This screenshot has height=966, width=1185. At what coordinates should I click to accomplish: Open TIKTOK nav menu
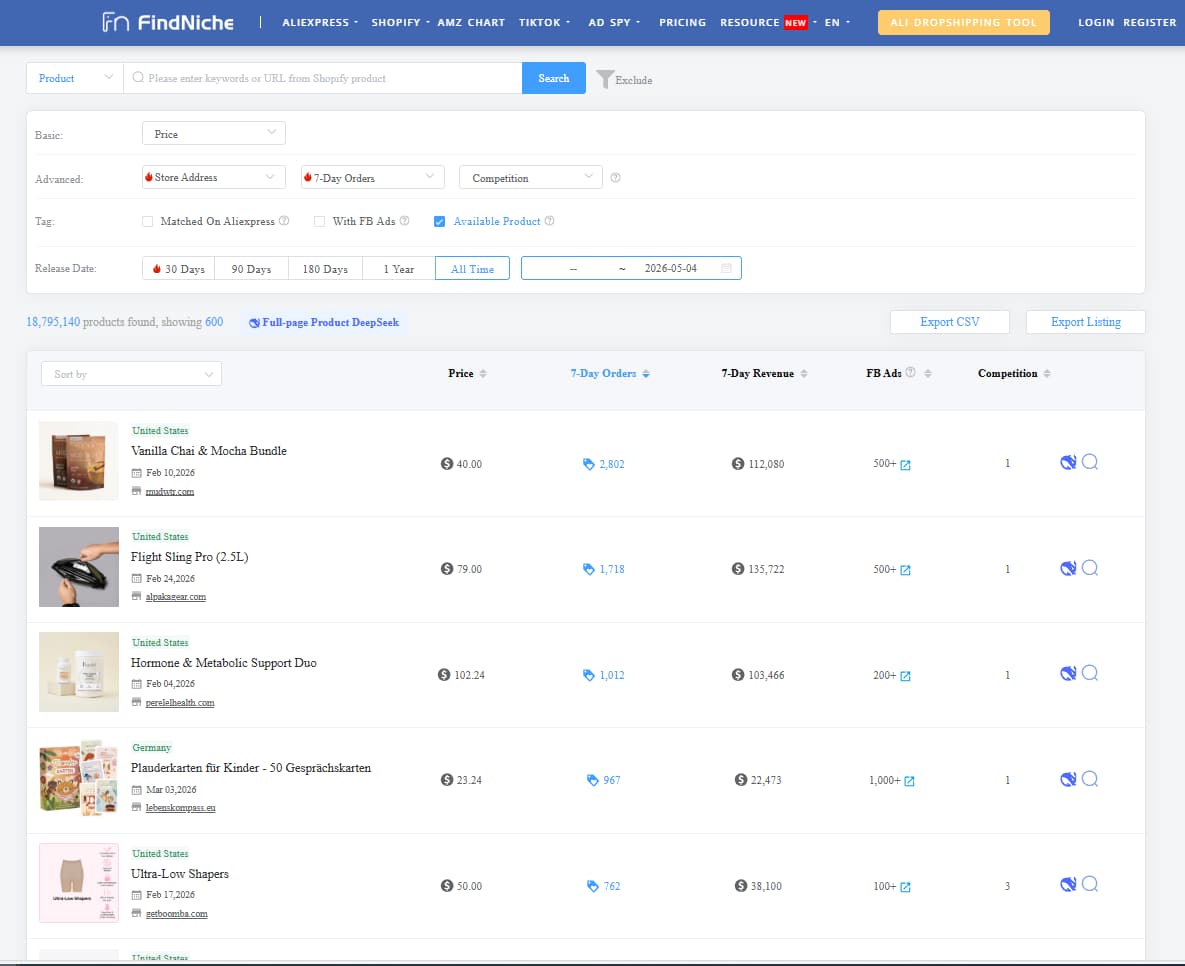click(544, 23)
